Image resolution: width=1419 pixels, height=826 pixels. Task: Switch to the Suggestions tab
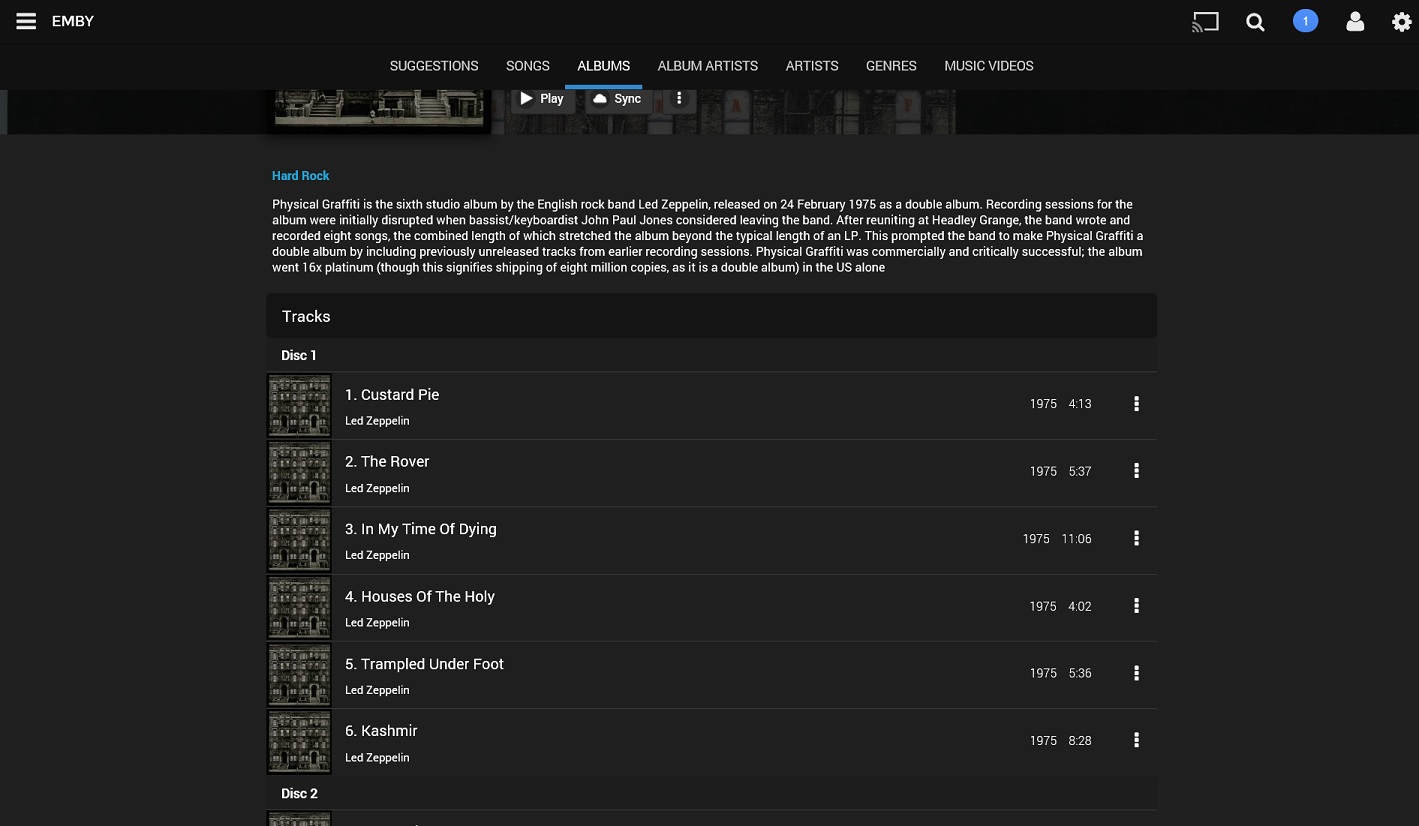point(434,66)
